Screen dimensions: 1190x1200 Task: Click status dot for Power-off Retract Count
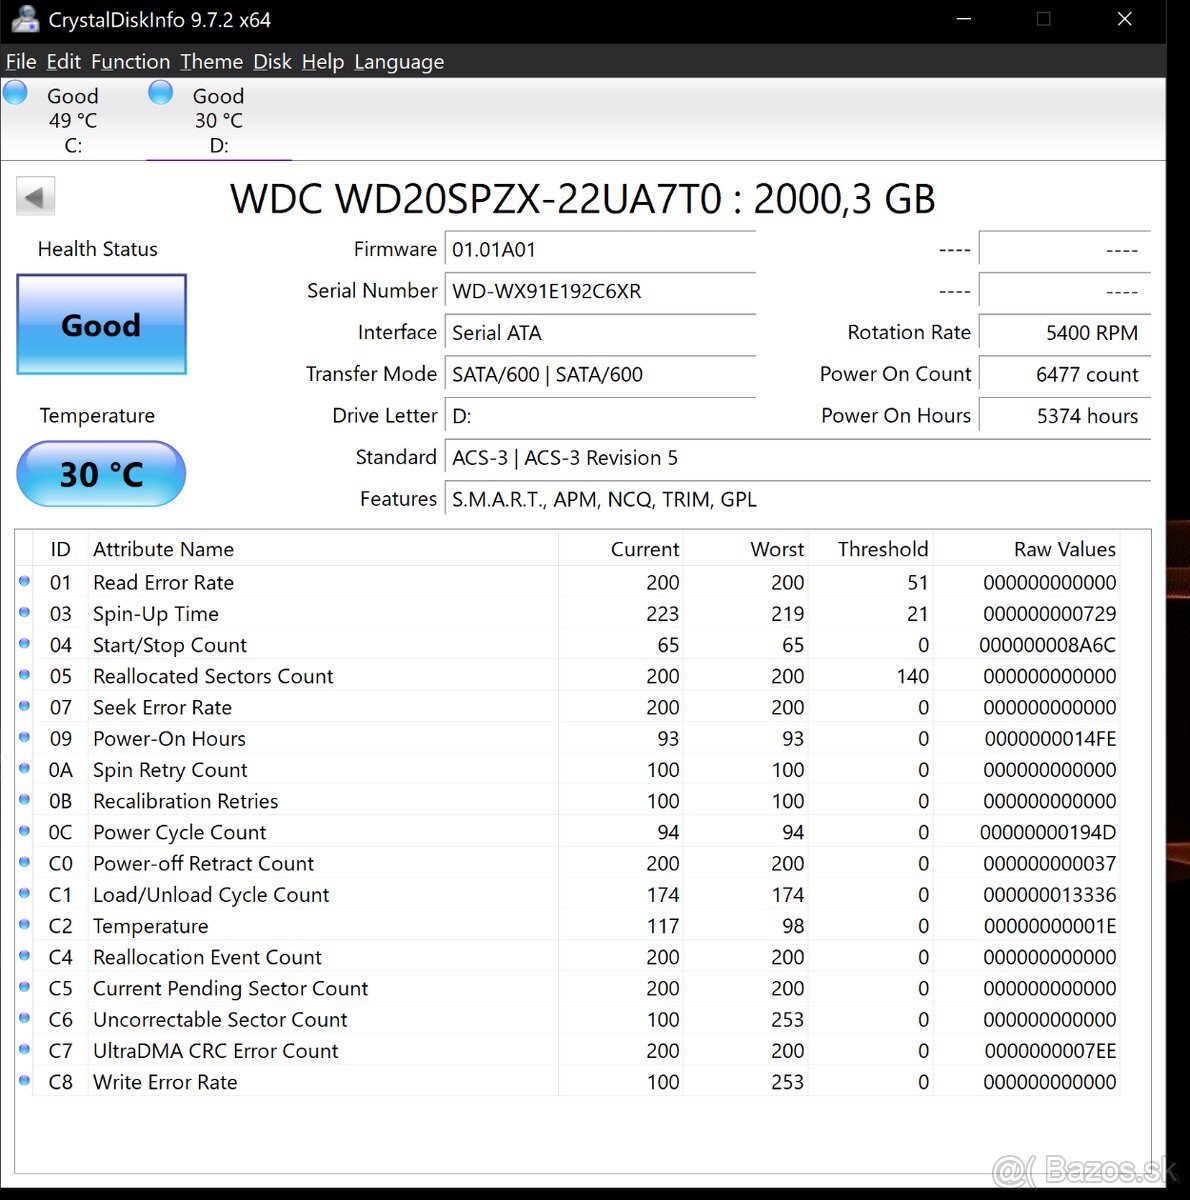coord(24,862)
